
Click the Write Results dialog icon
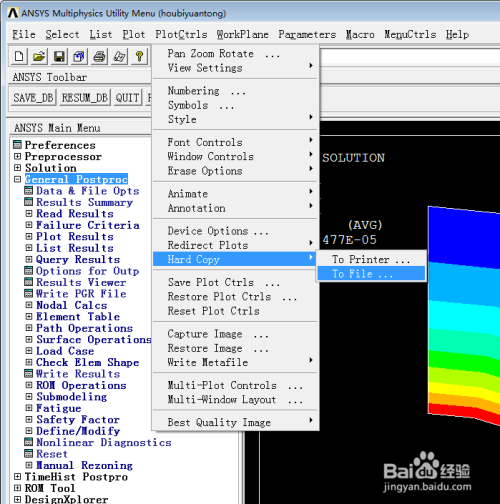pyautogui.click(x=29, y=374)
